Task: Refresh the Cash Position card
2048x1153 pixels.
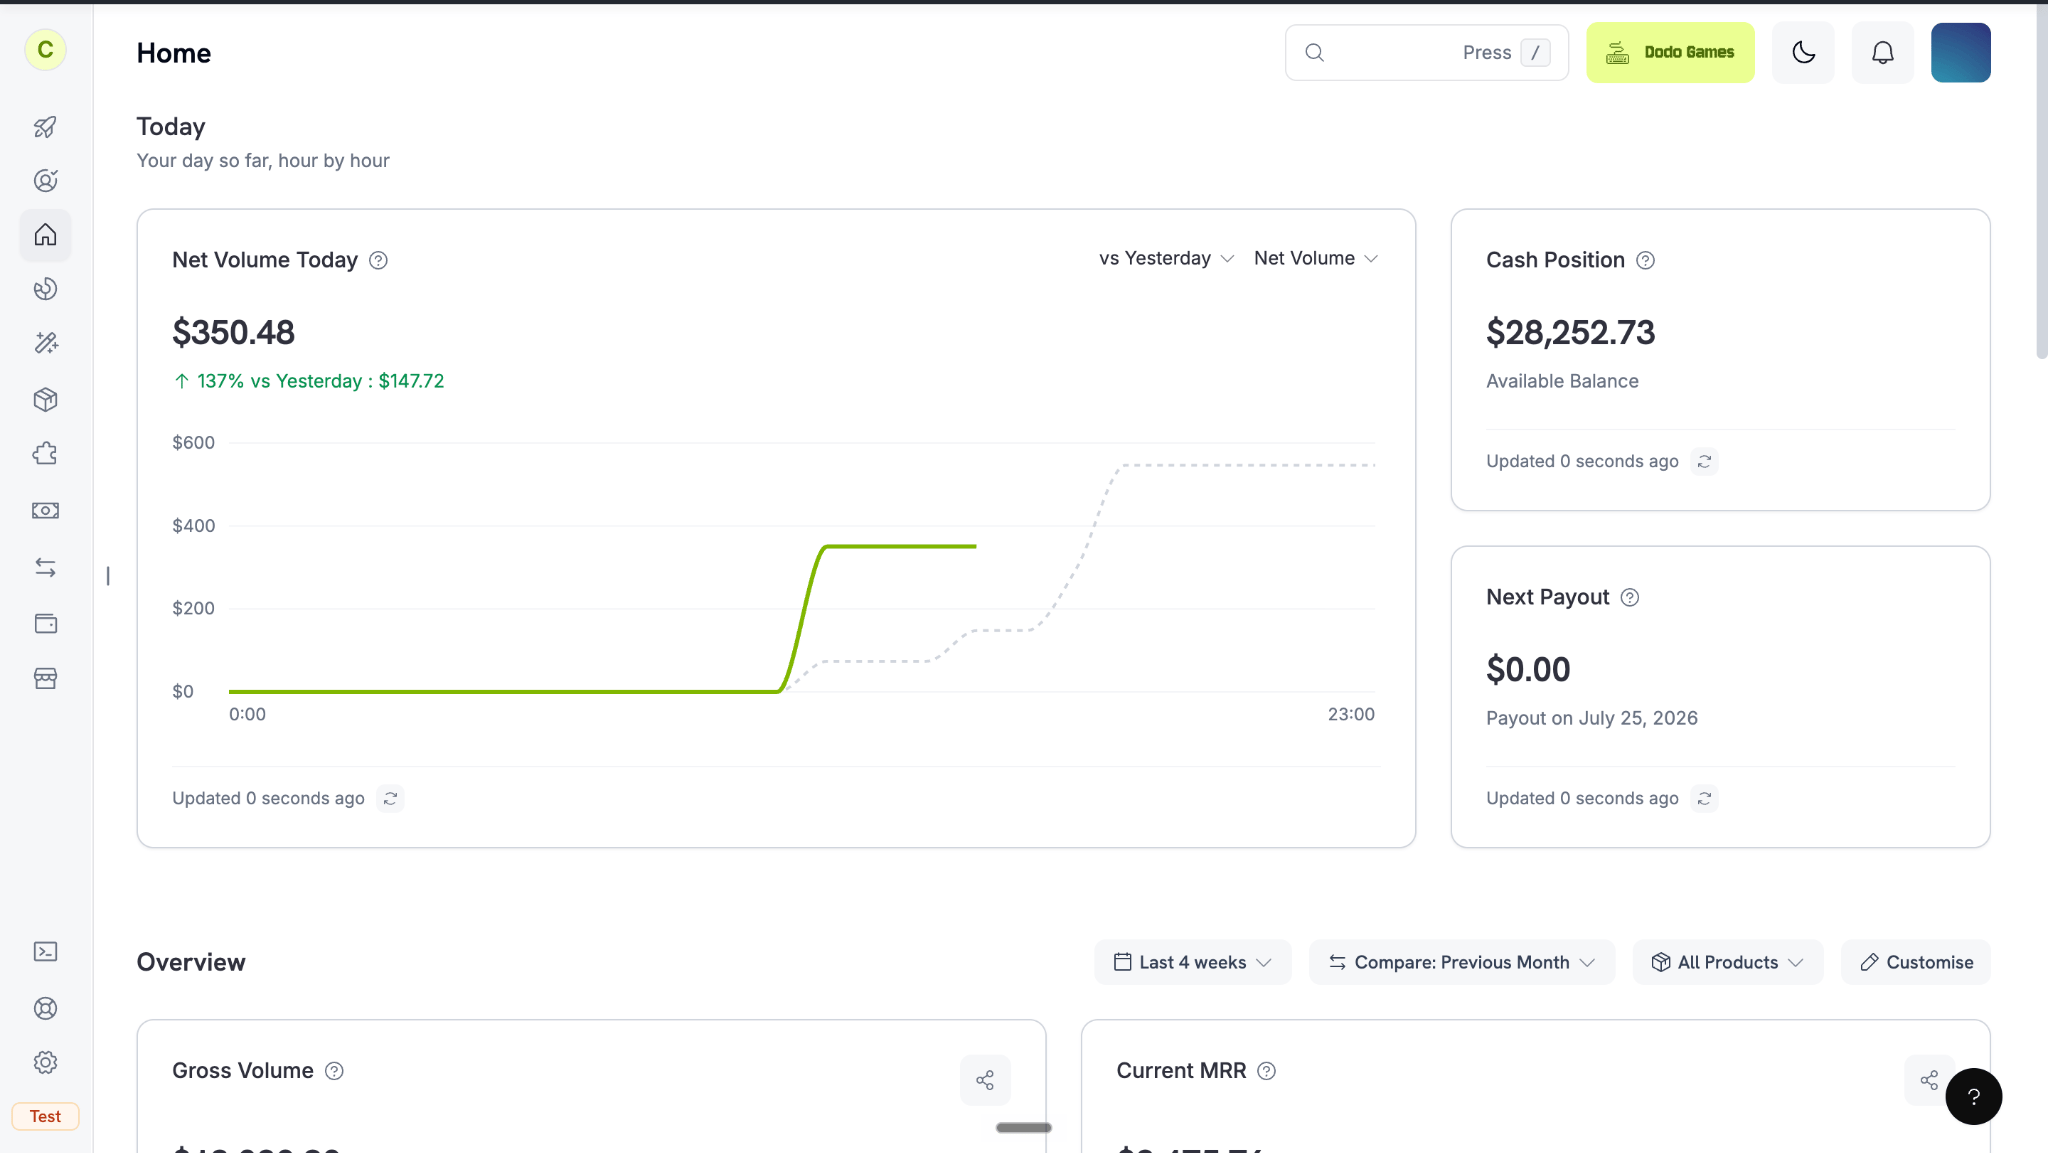Action: (1704, 462)
